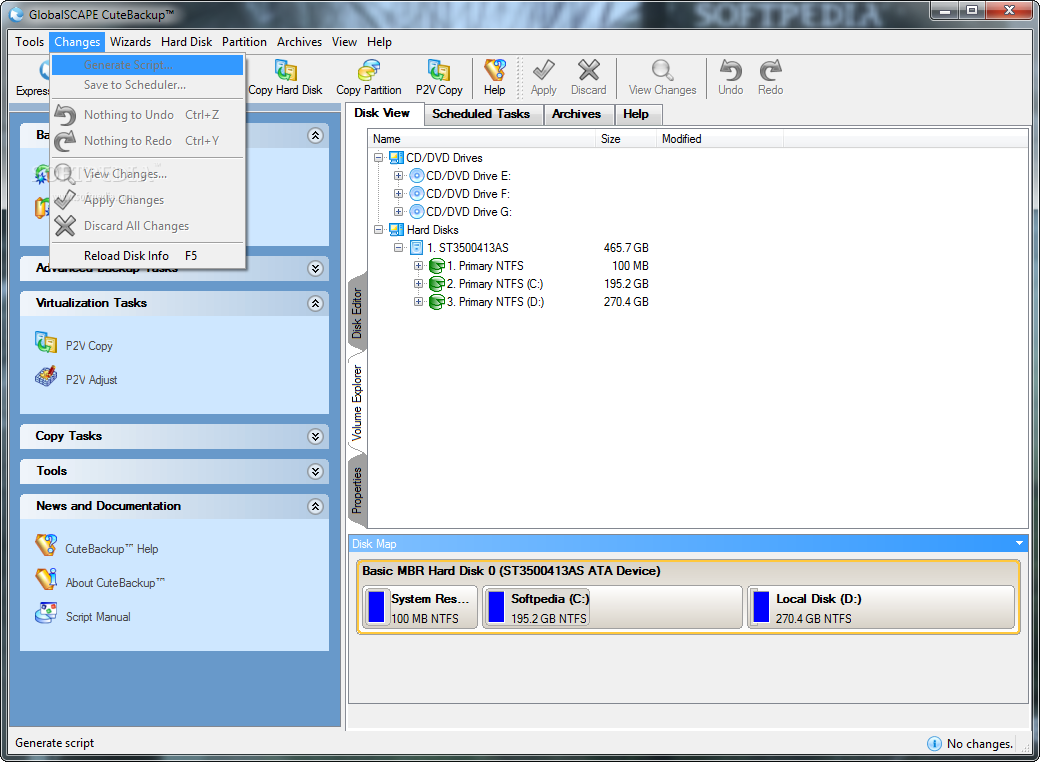Click the P2V Adjust link
1040x762 pixels.
[92, 380]
